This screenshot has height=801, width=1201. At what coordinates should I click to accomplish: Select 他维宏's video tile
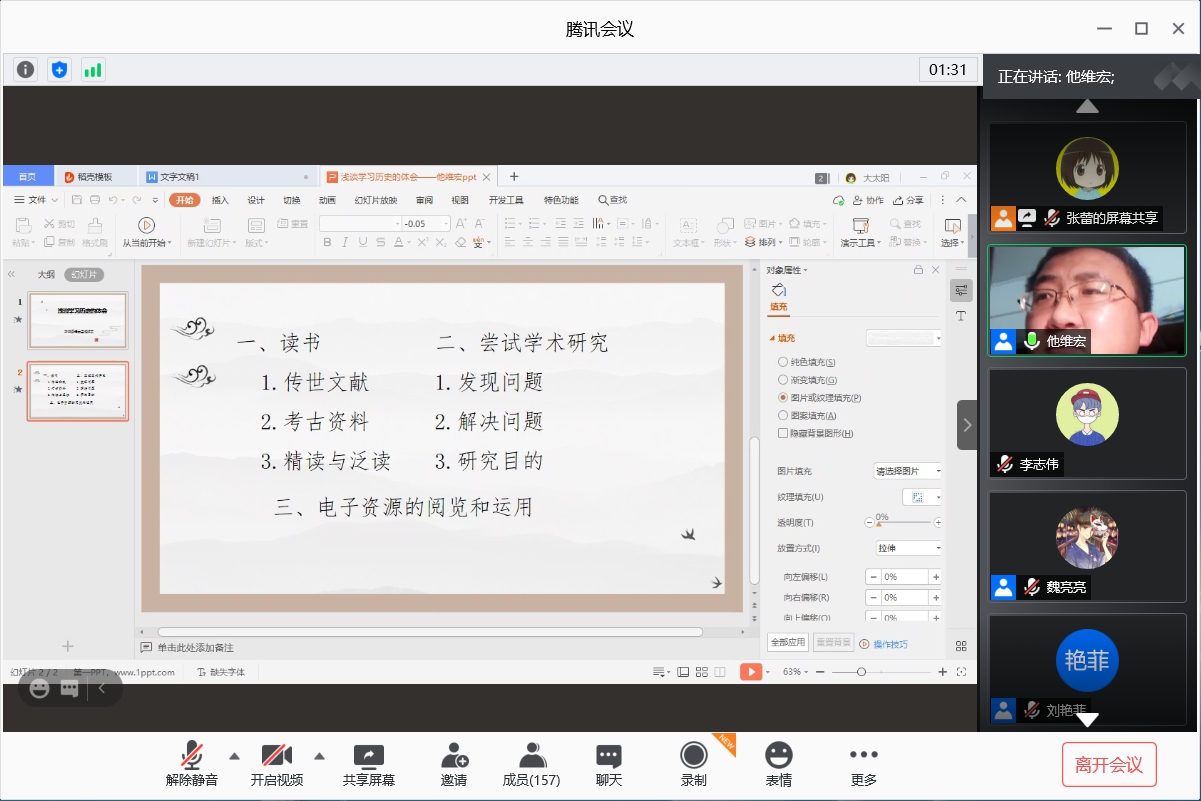(1087, 301)
